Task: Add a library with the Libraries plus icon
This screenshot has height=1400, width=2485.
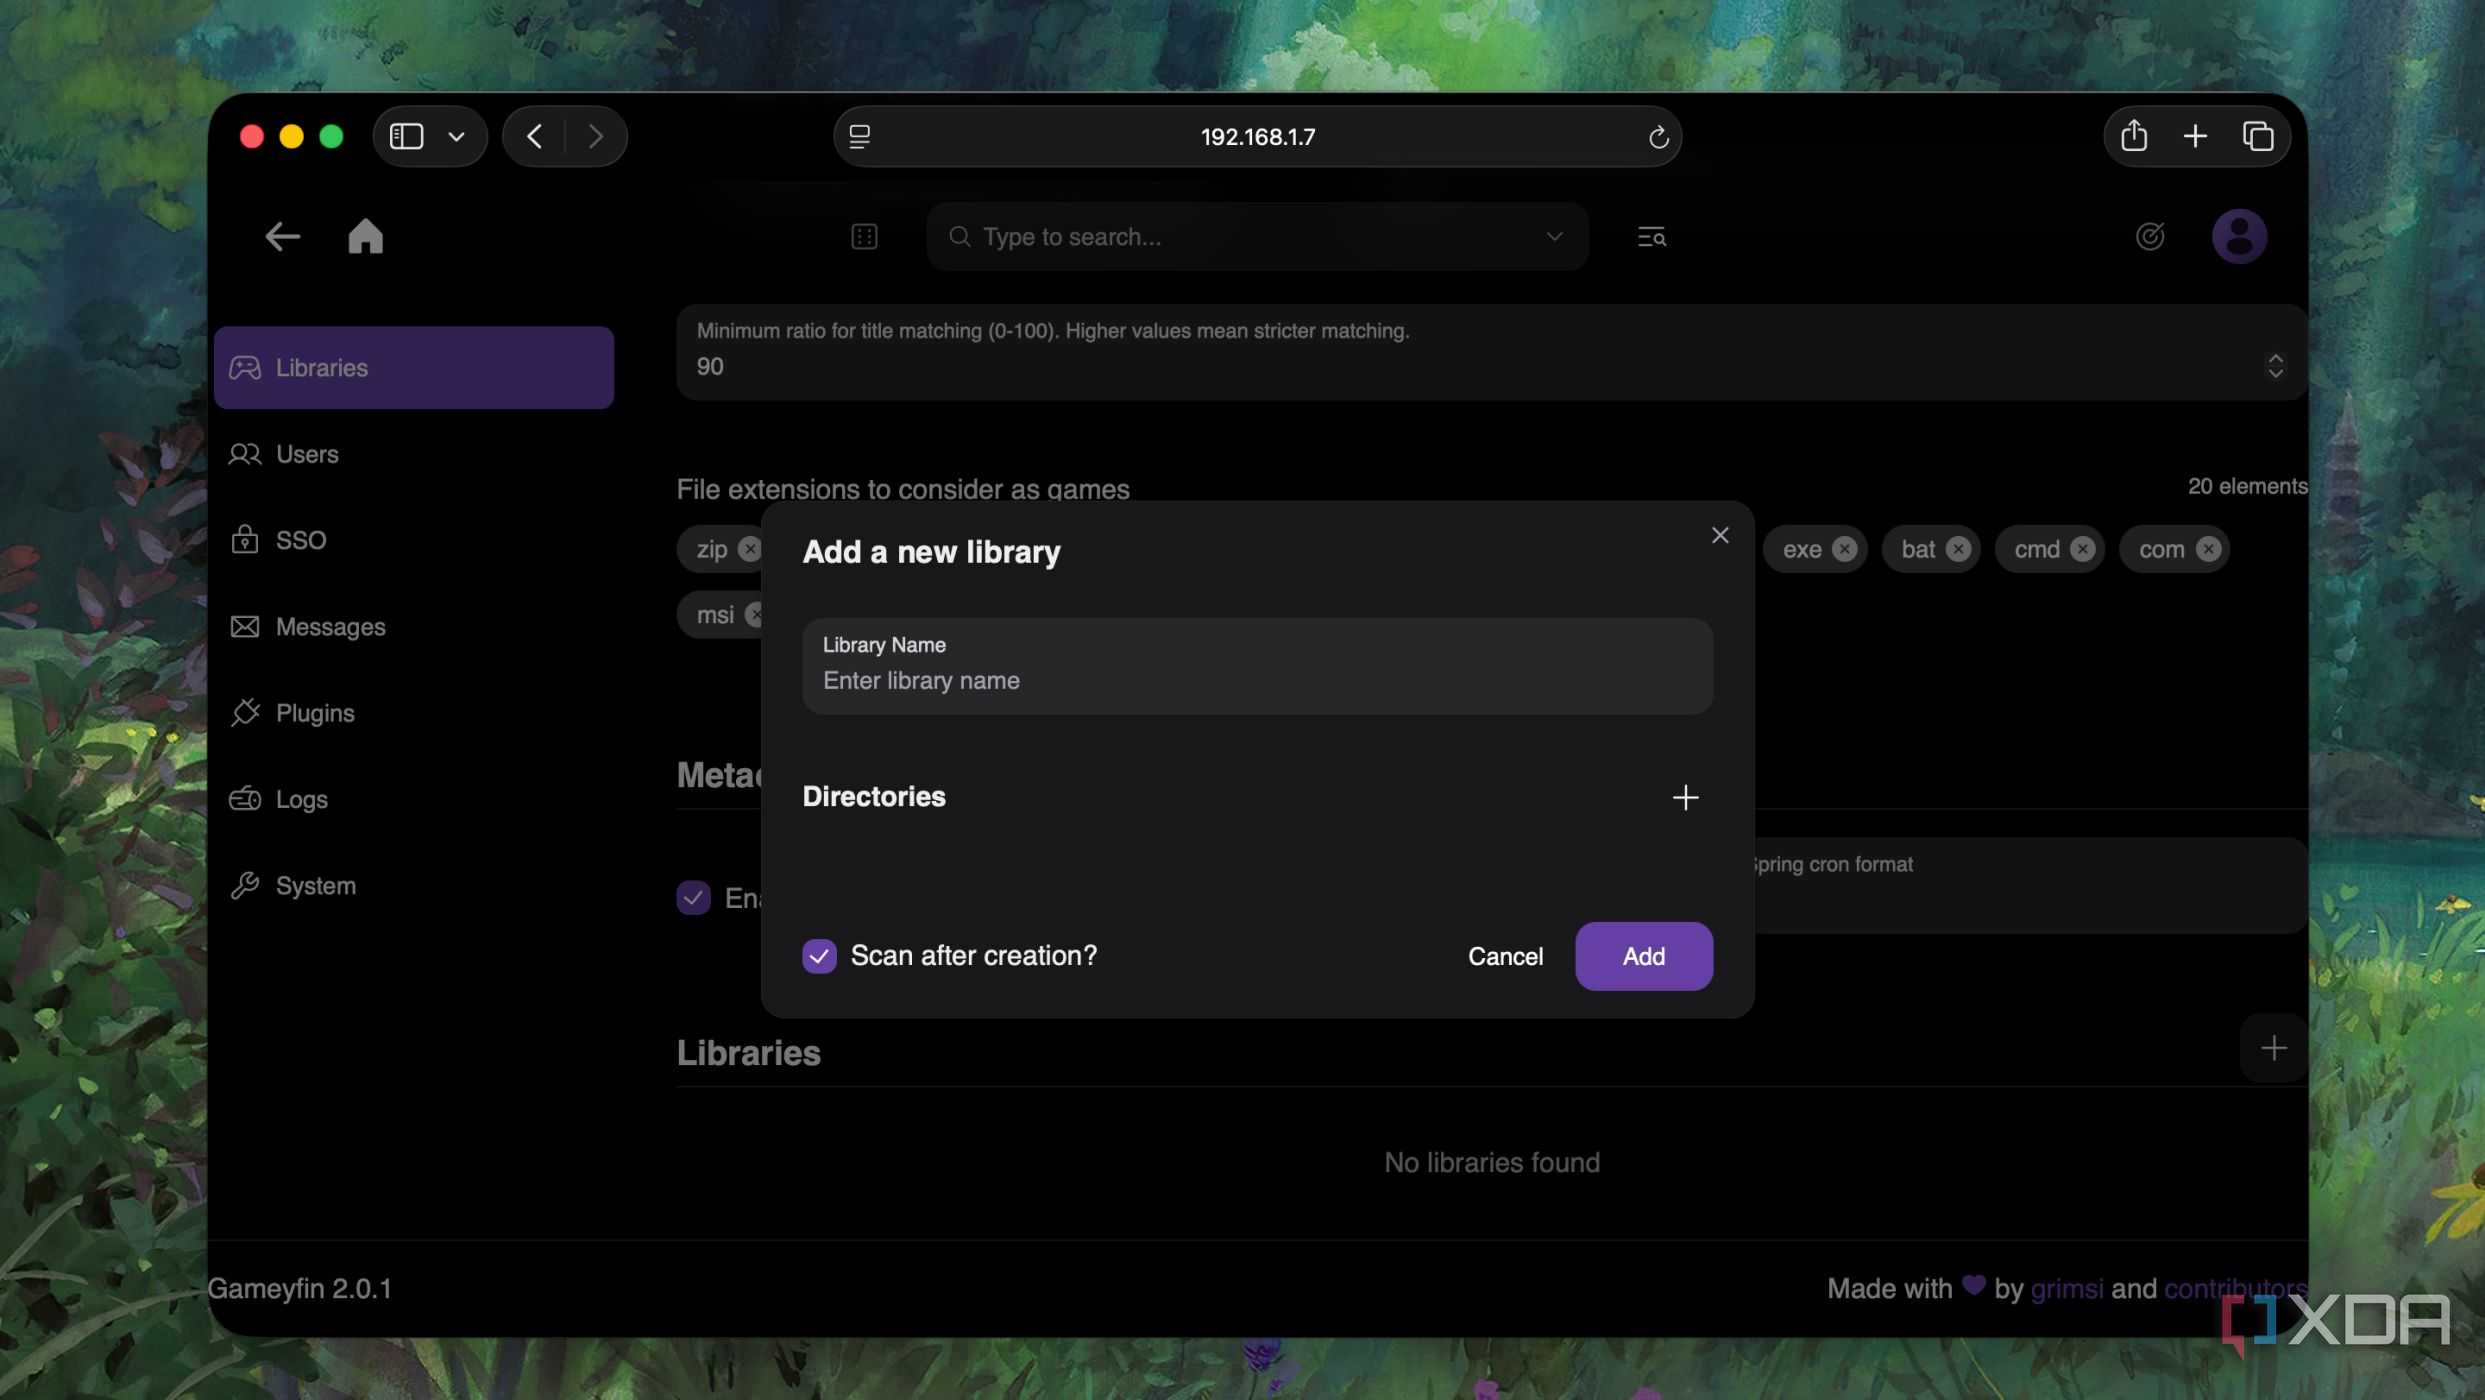Action: tap(2273, 1048)
